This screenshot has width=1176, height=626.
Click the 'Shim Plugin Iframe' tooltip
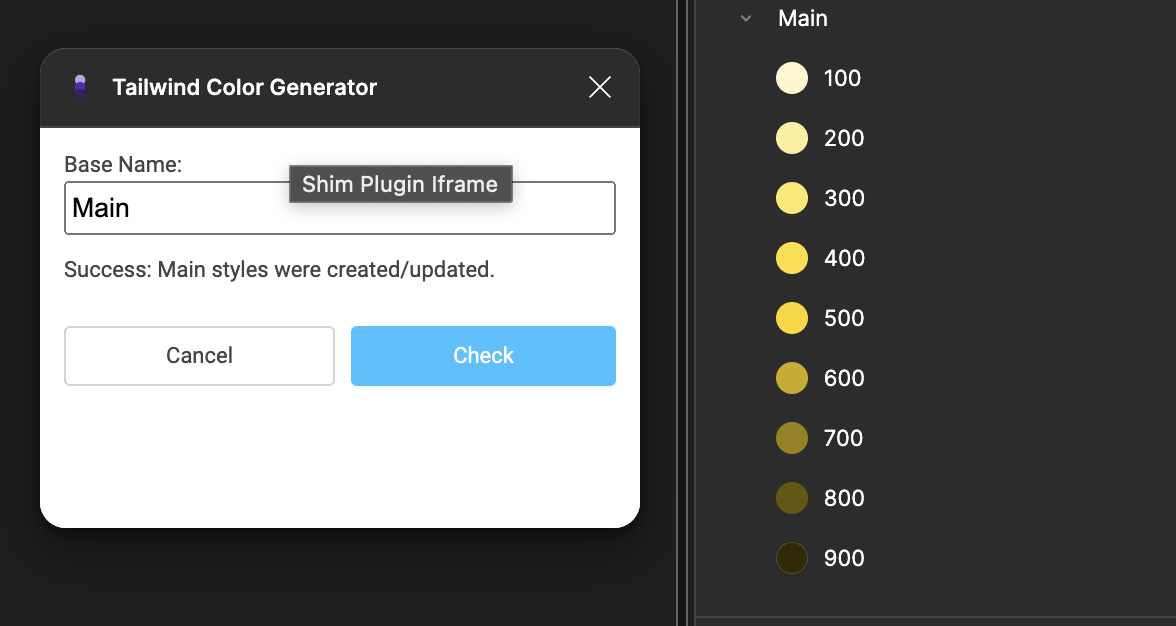click(x=400, y=184)
